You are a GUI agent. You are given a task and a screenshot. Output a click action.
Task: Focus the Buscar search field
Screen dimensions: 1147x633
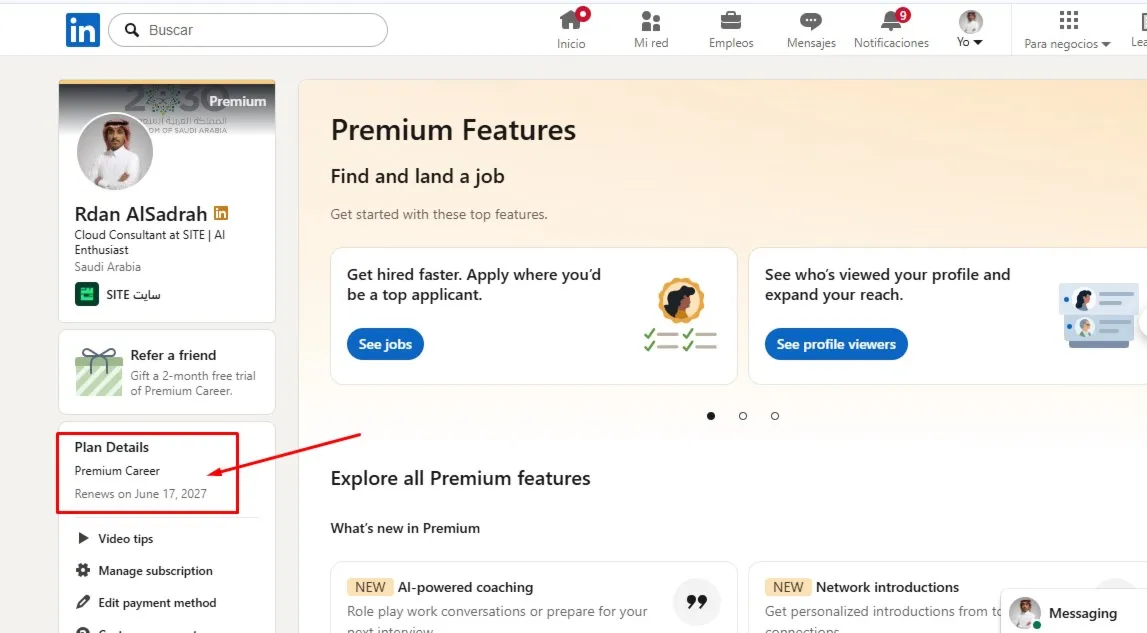(x=248, y=30)
